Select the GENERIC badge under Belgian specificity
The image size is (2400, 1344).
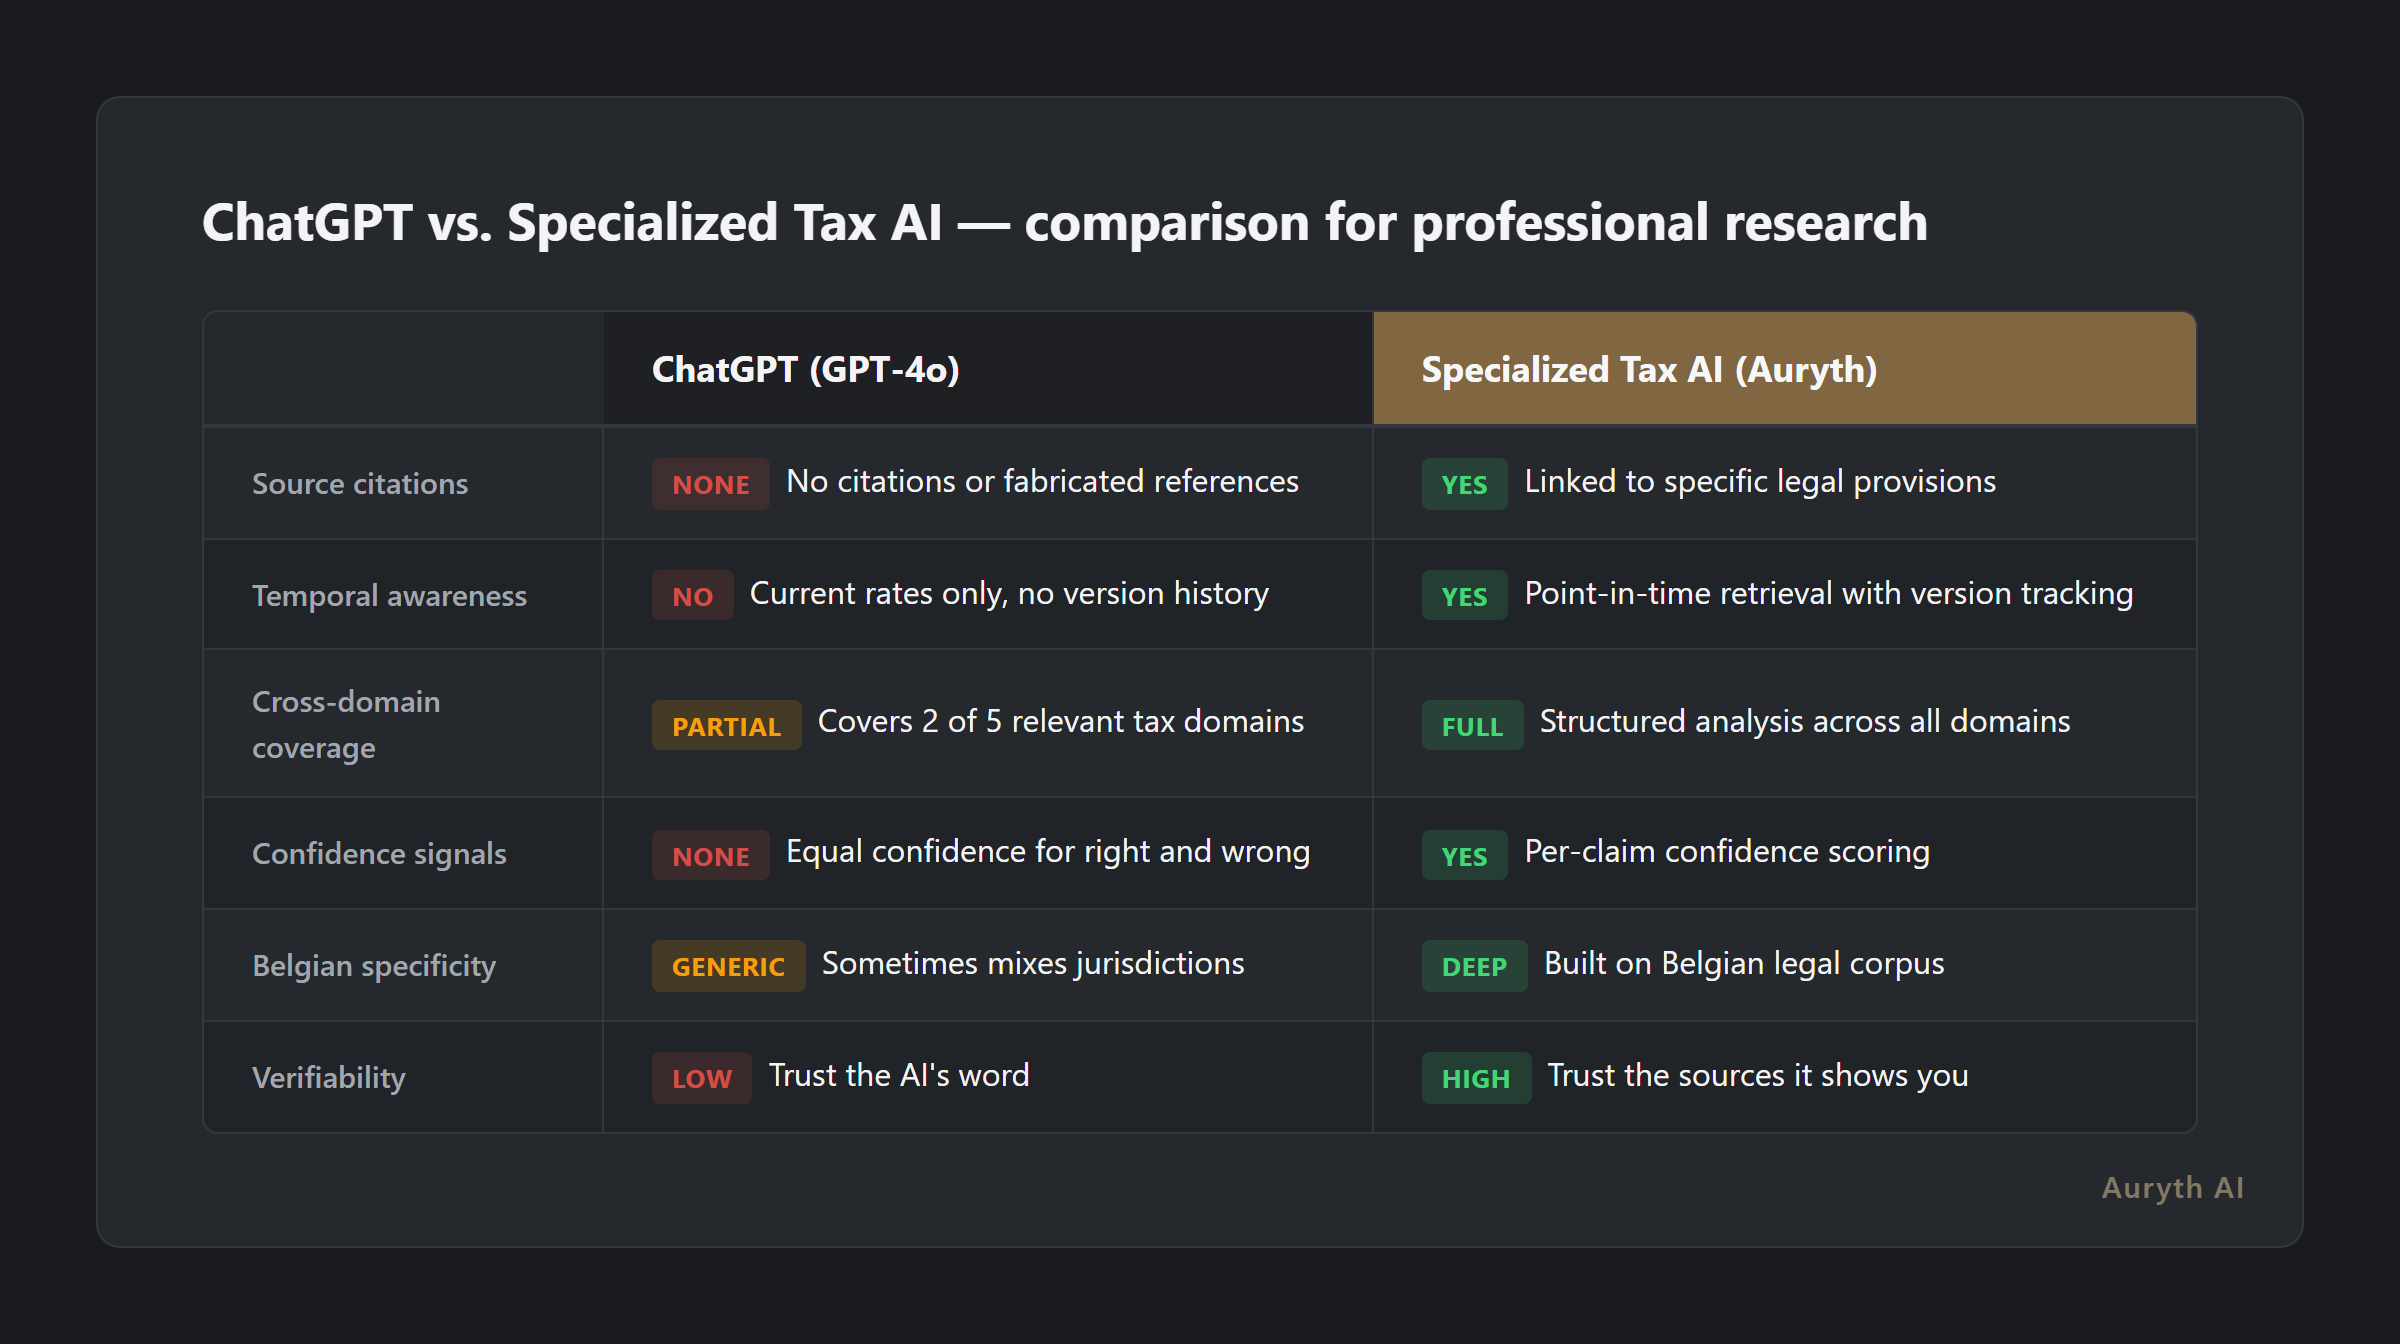coord(728,966)
